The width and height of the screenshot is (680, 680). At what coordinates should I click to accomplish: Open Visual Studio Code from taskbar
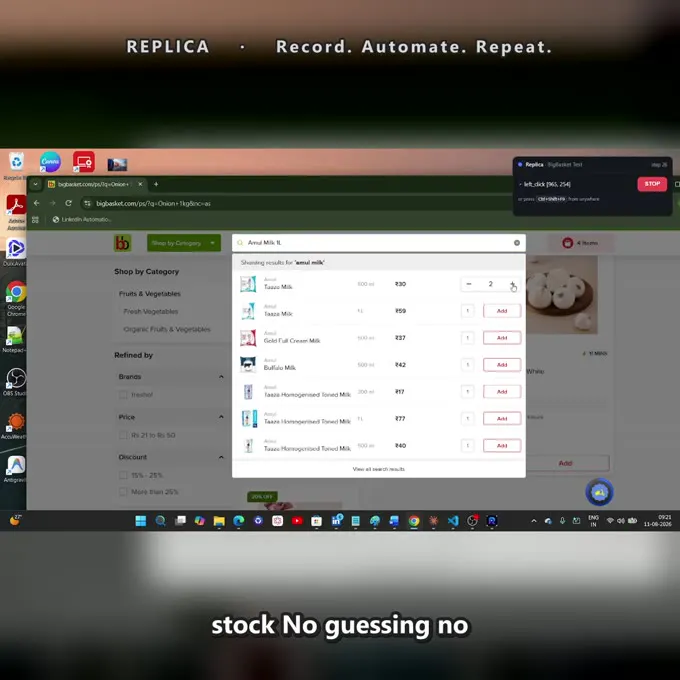tap(453, 521)
